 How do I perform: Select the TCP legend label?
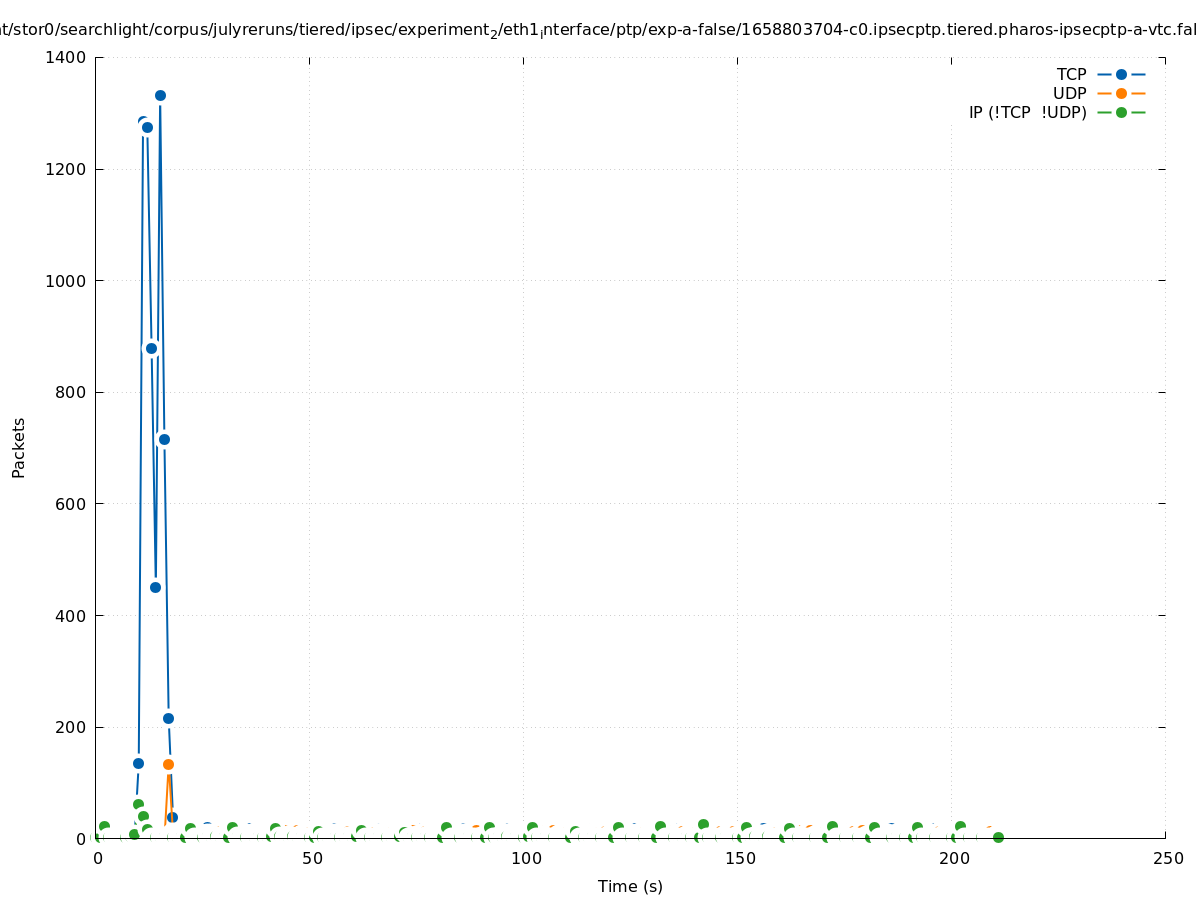tap(1071, 74)
